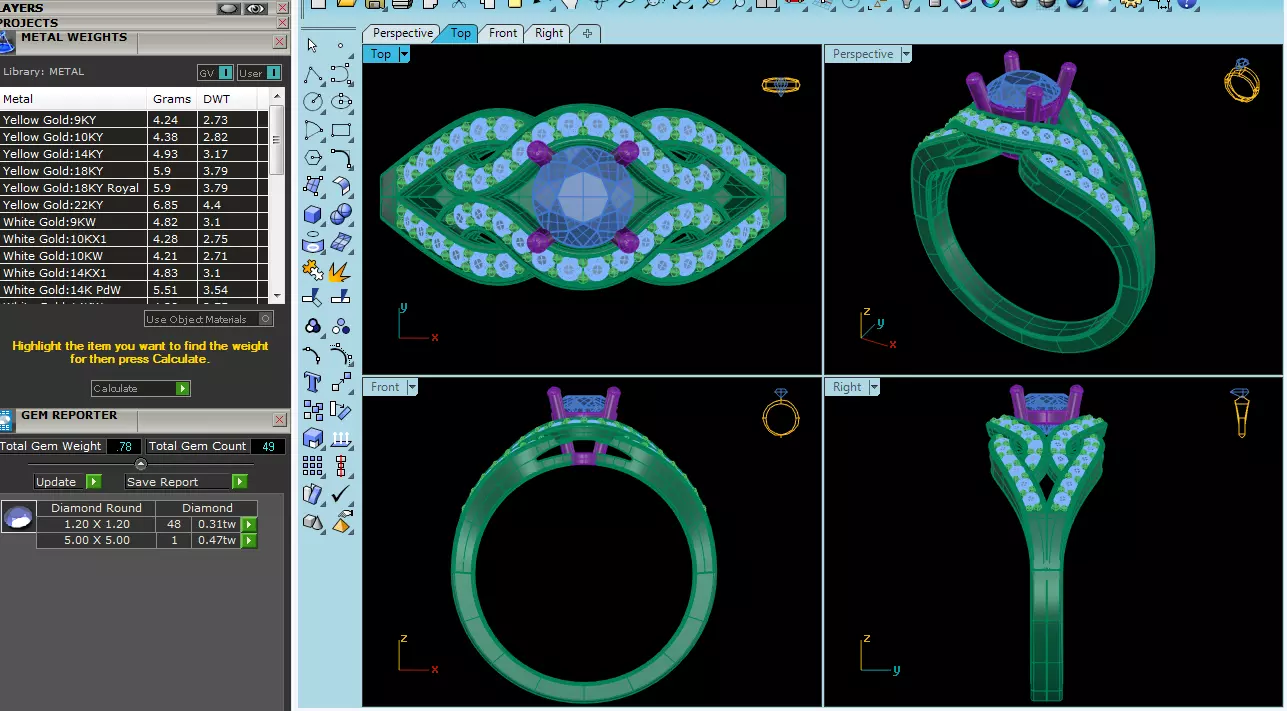Screen dimensions: 1287x711
Task: Toggle the Layers eye visibility button
Action: pyautogui.click(x=257, y=8)
